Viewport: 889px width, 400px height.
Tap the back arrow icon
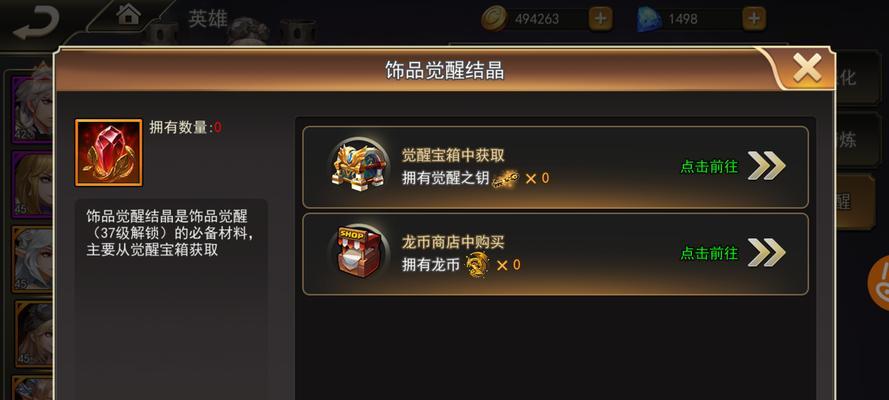pos(36,24)
